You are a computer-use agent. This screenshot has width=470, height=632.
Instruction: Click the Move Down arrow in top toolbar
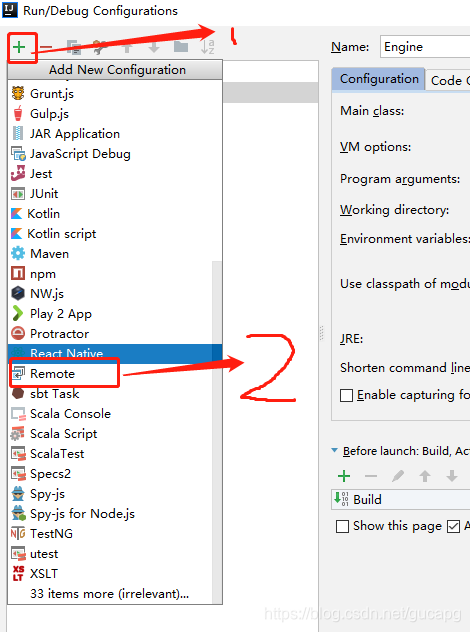[x=154, y=47]
